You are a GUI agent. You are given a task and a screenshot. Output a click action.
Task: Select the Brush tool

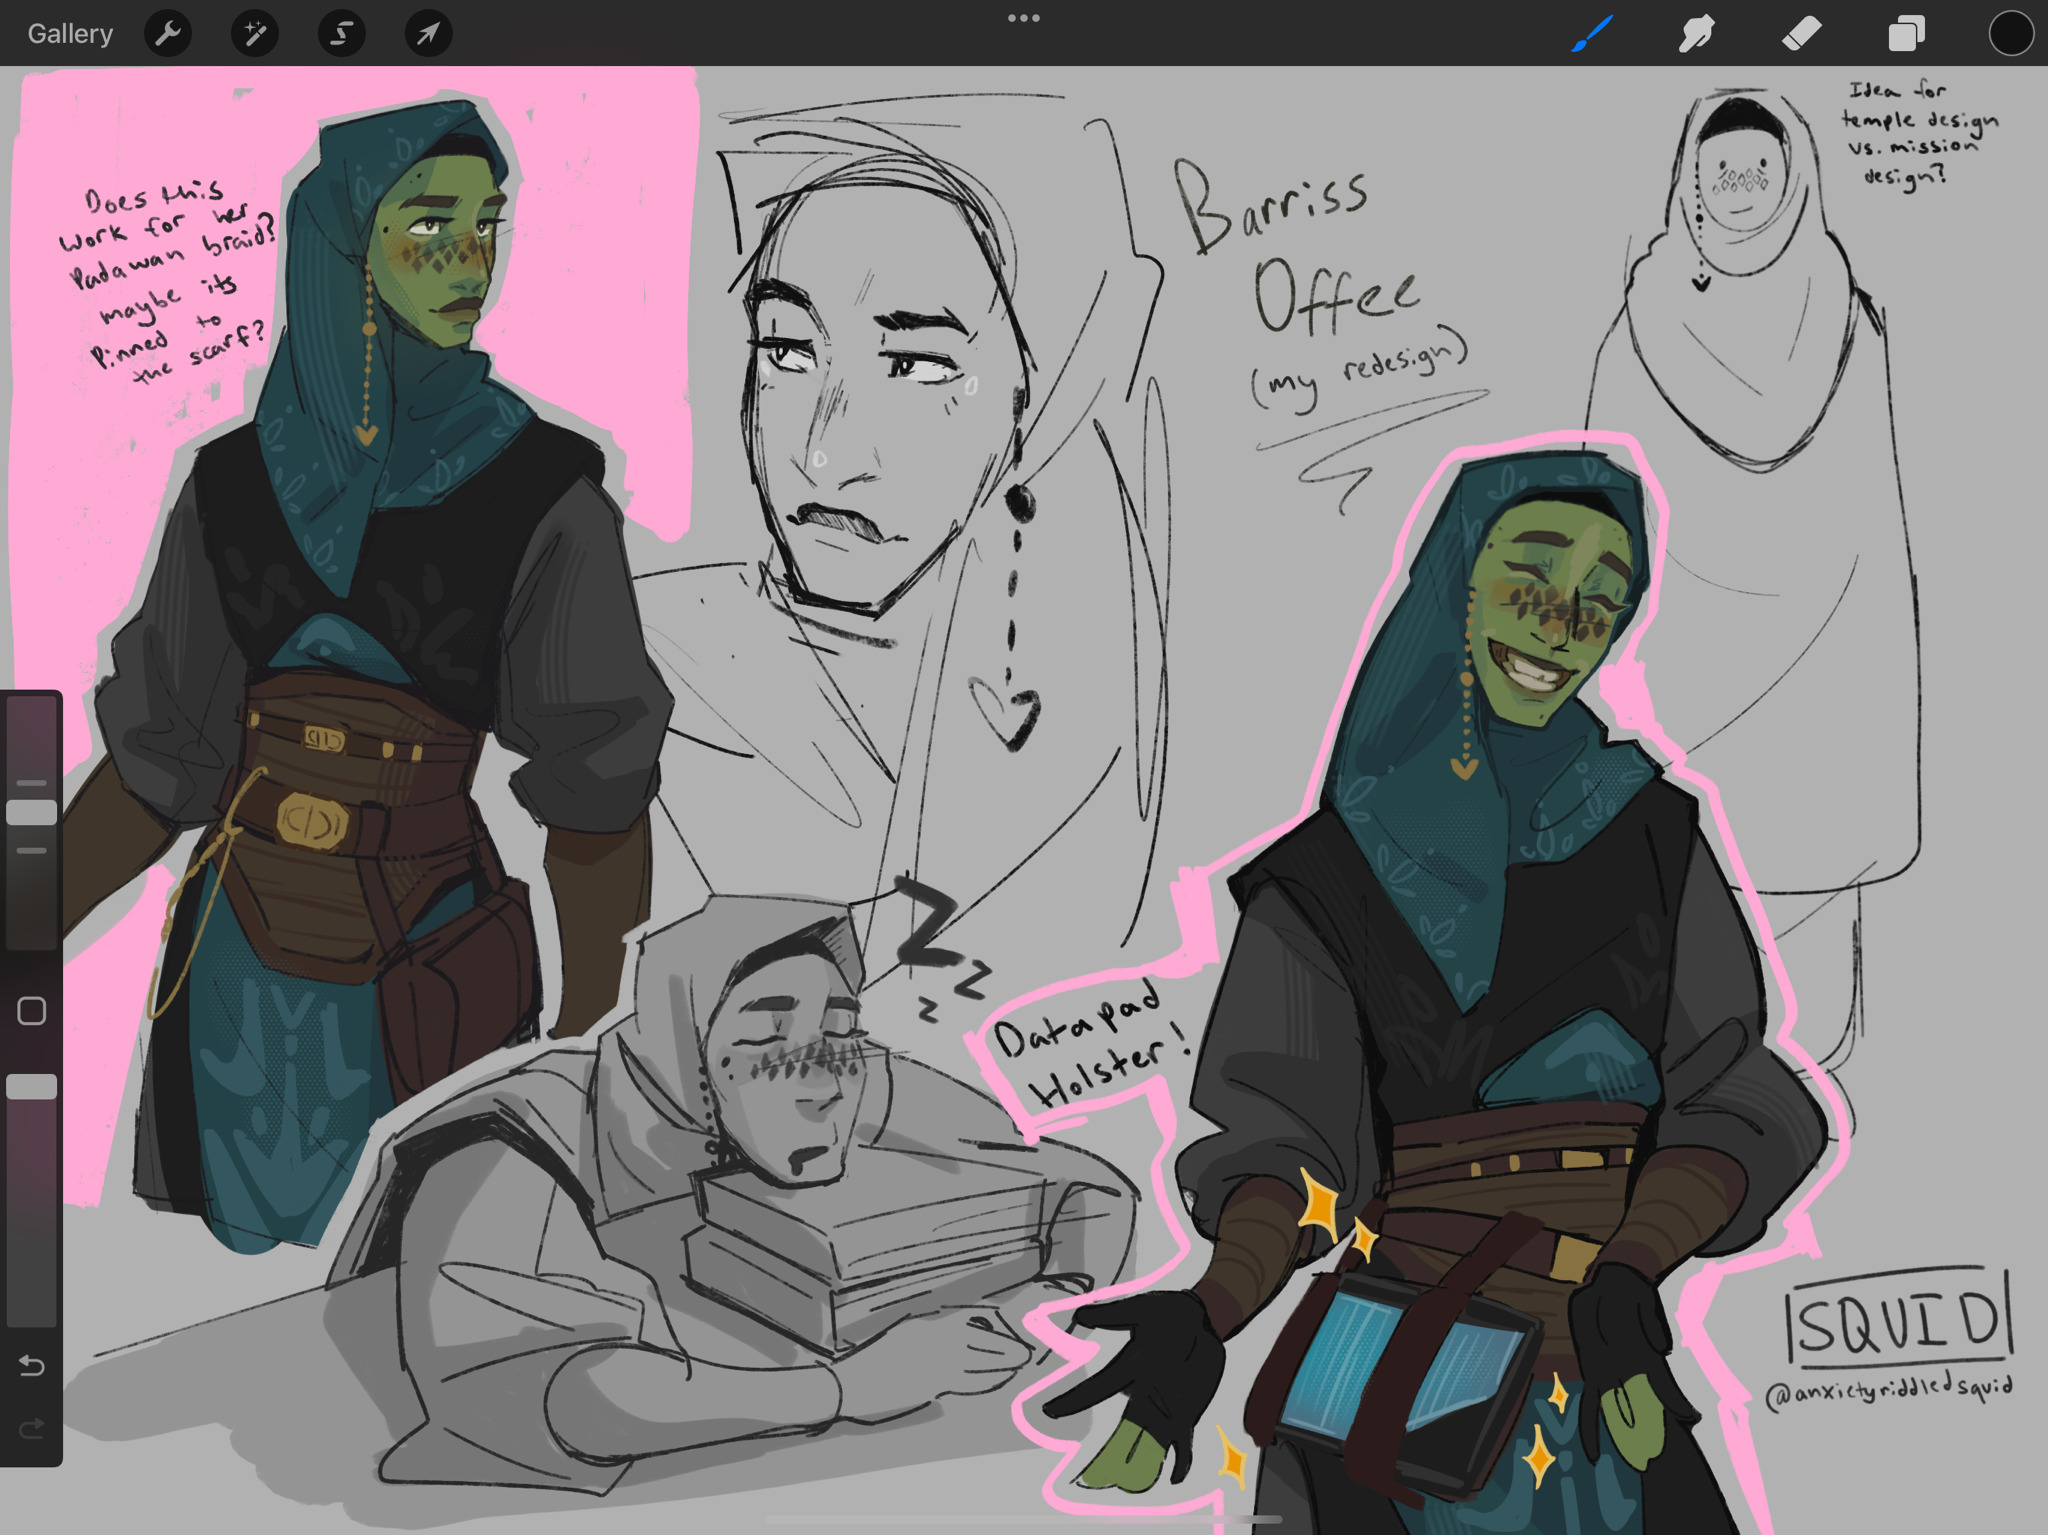(x=1593, y=34)
